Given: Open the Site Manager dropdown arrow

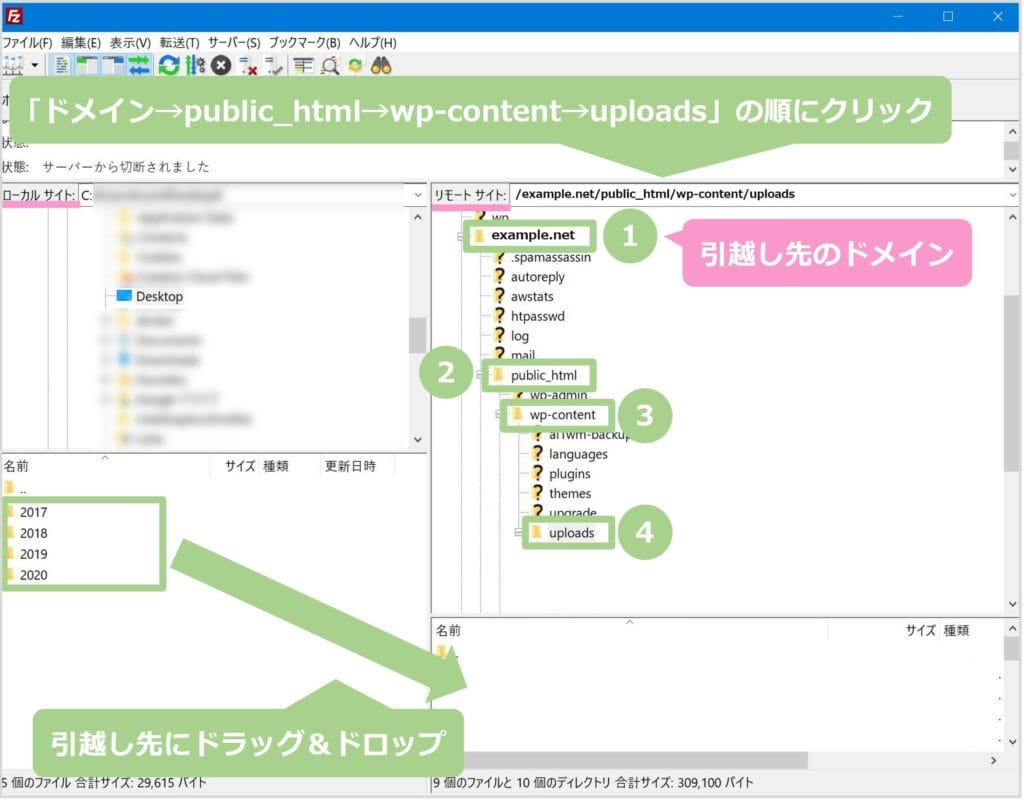Looking at the screenshot, I should [35, 66].
